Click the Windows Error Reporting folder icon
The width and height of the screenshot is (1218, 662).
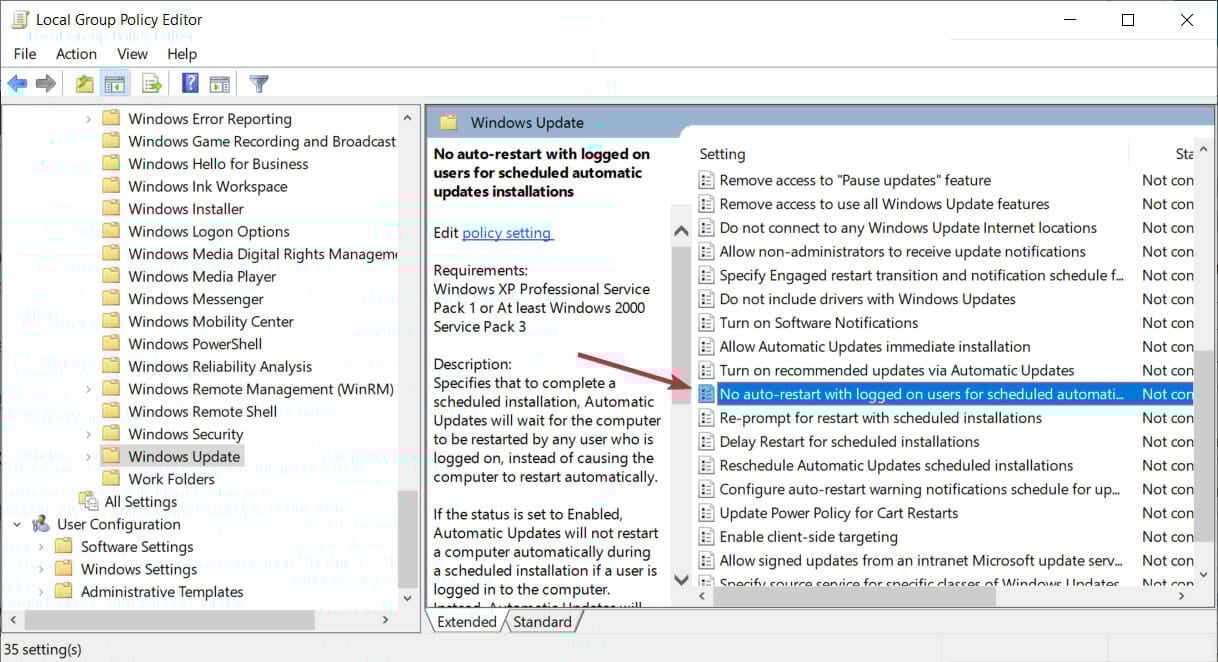(x=111, y=118)
